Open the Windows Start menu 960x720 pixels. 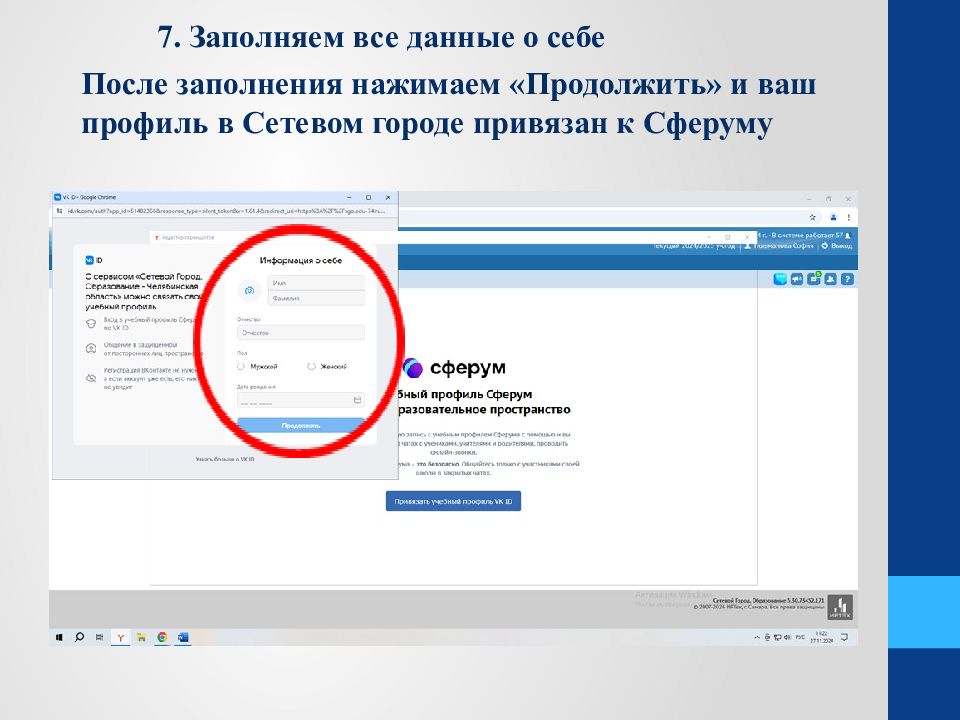[x=59, y=637]
